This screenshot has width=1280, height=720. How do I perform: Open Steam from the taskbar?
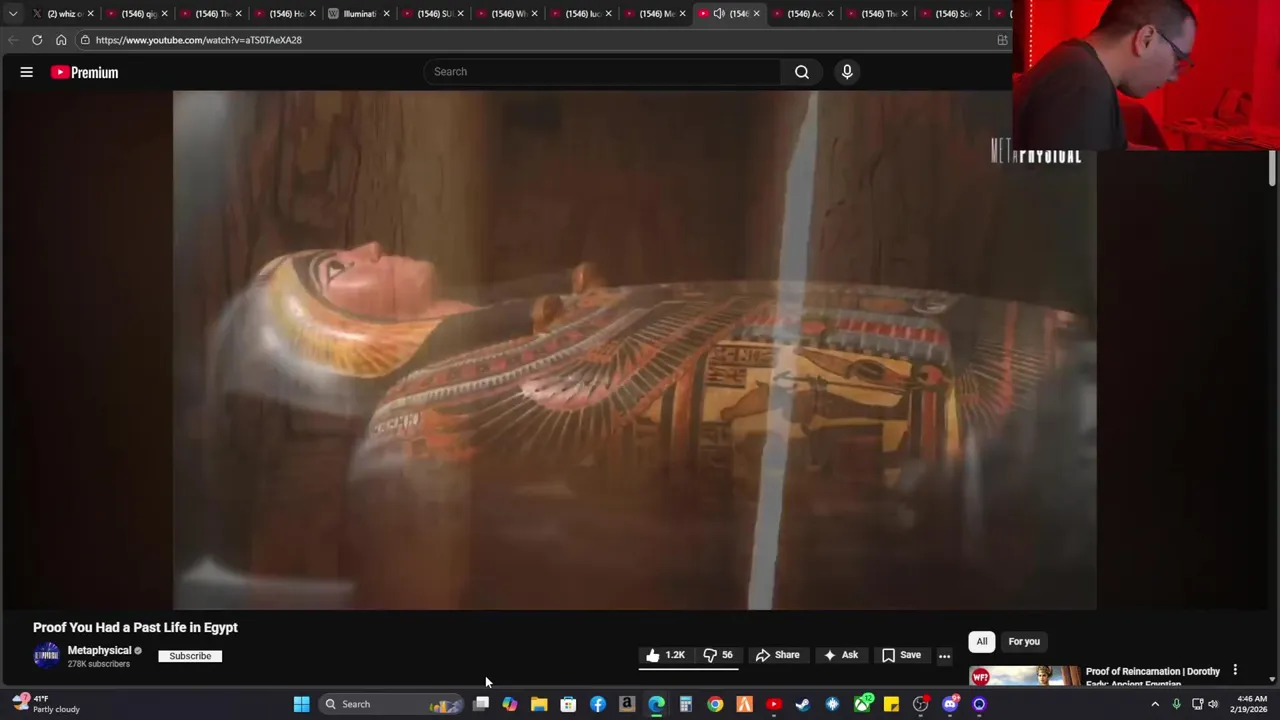(802, 704)
